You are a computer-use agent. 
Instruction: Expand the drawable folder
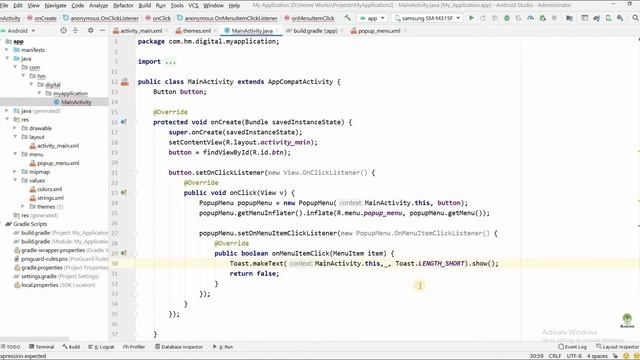click(x=15, y=128)
